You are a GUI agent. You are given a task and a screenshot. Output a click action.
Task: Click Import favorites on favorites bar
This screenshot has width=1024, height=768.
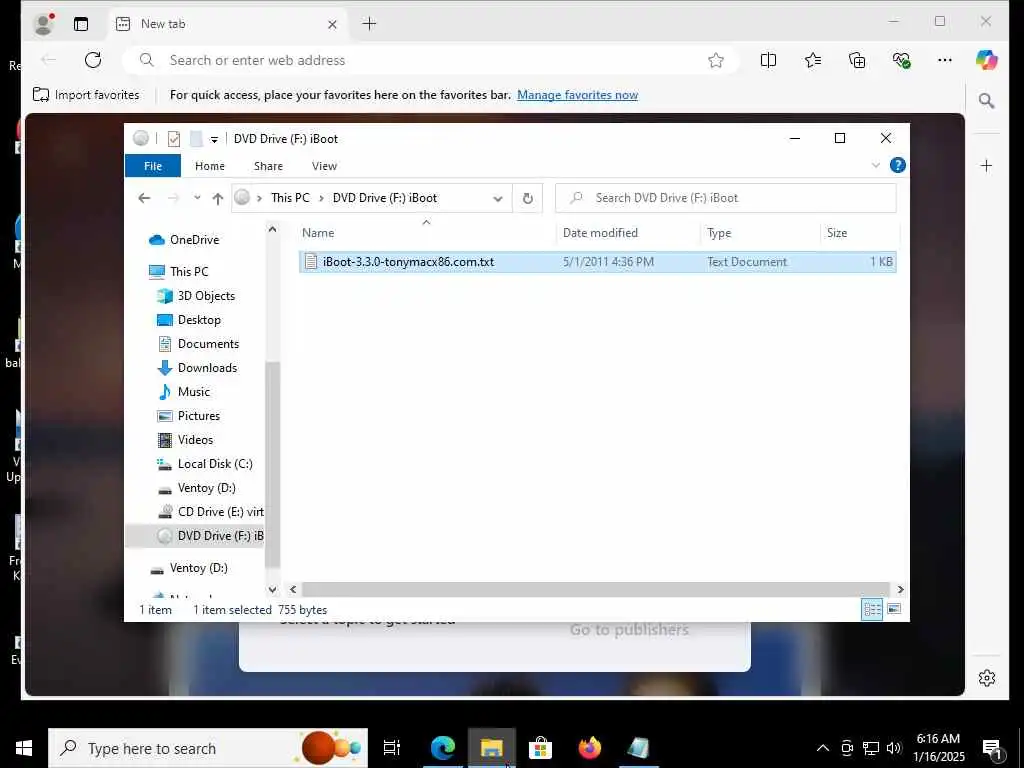[86, 95]
